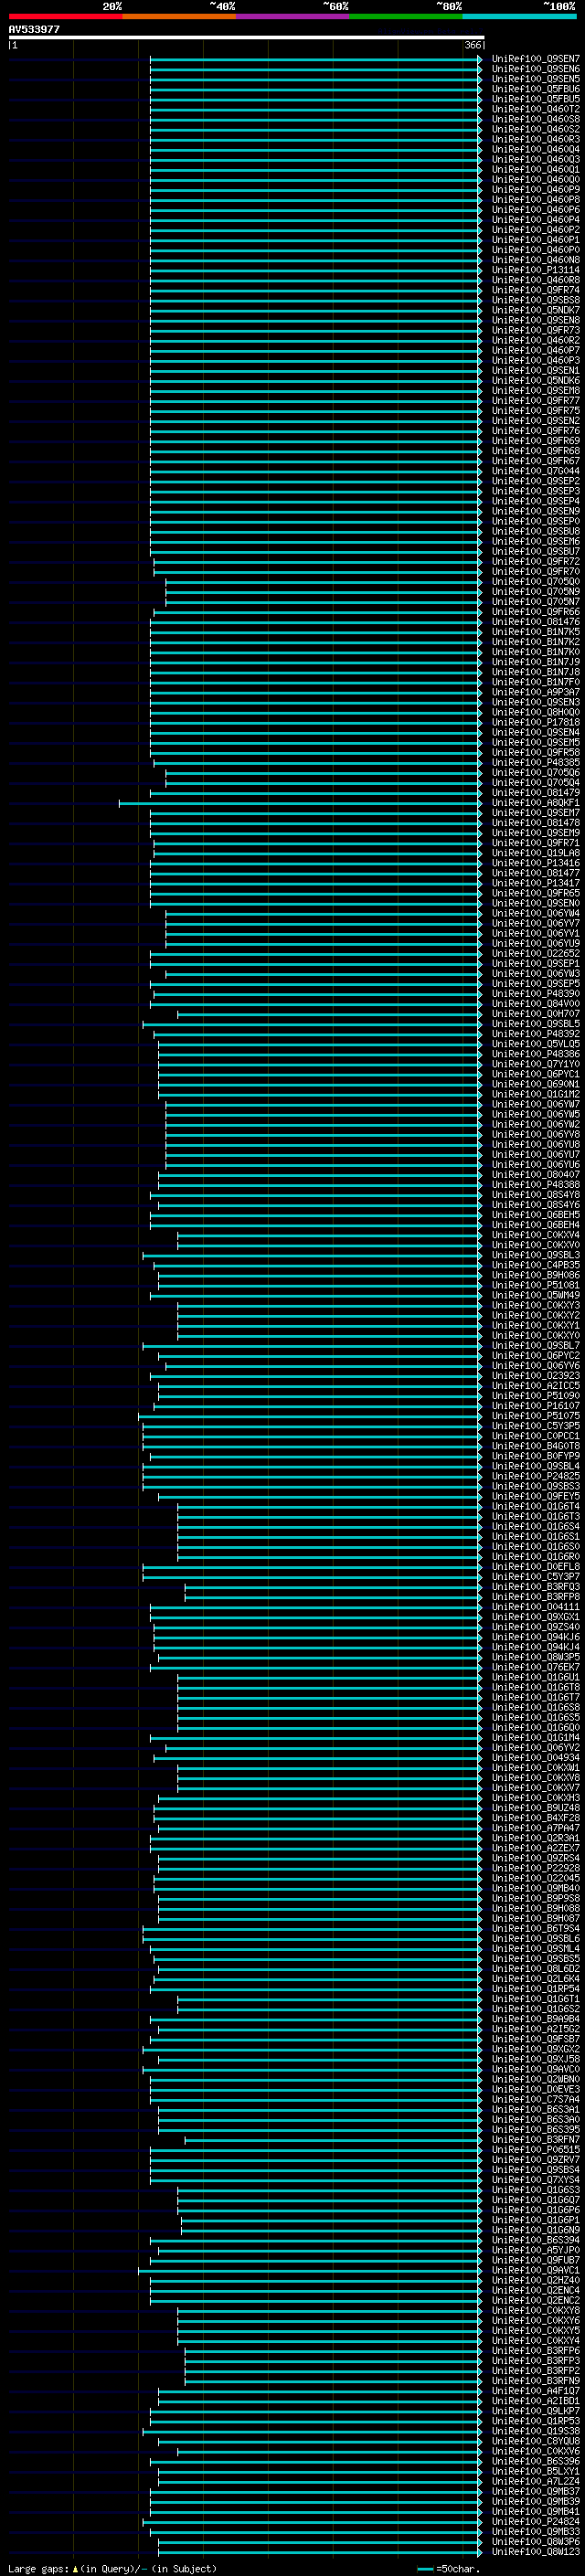This screenshot has width=585, height=2576.
Task: Click the cyan ~100% identity legend bar
Action: 520,16
